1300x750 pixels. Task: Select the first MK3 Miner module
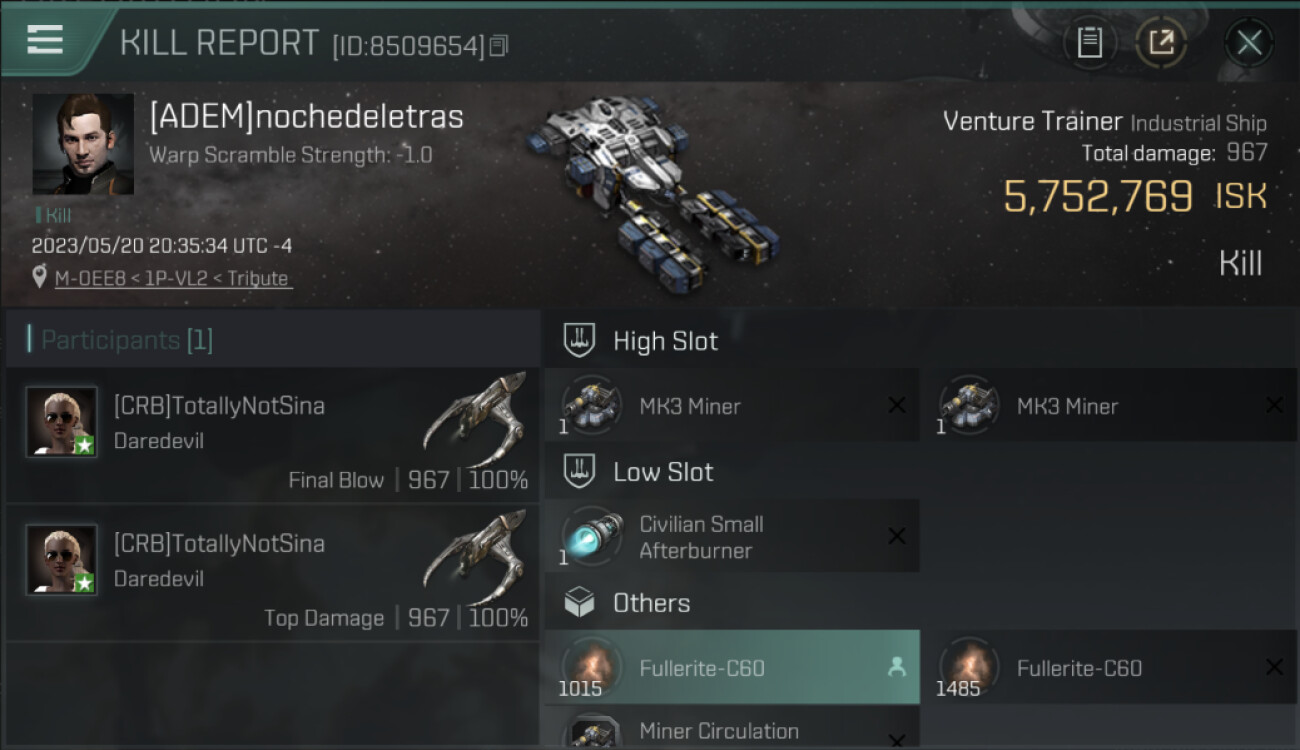(x=732, y=405)
